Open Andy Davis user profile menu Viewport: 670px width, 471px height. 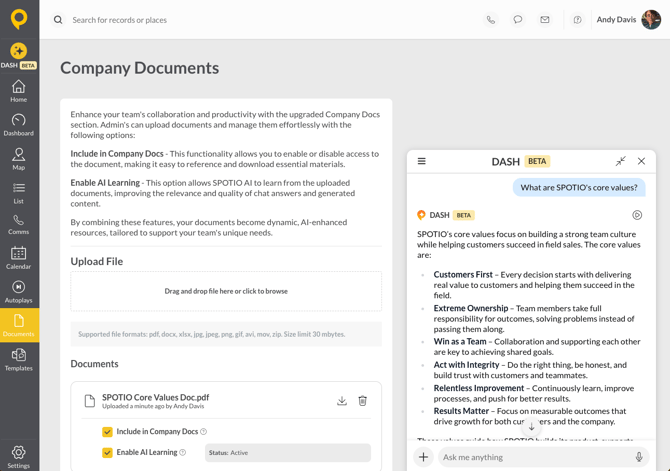pyautogui.click(x=628, y=20)
